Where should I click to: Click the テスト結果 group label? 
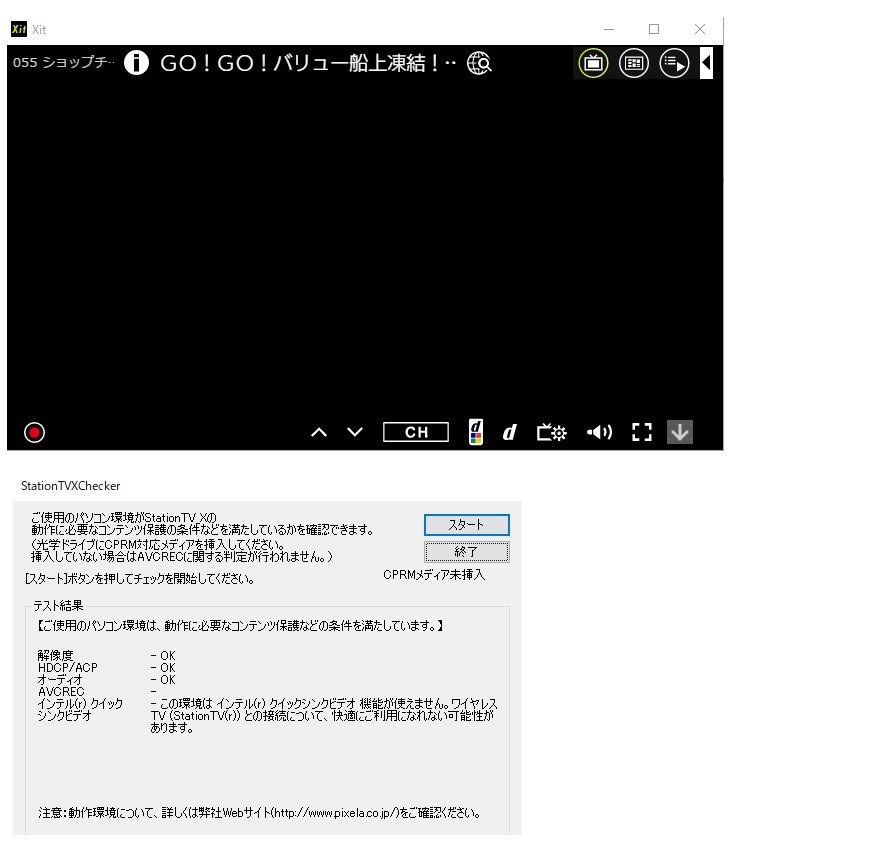58,606
